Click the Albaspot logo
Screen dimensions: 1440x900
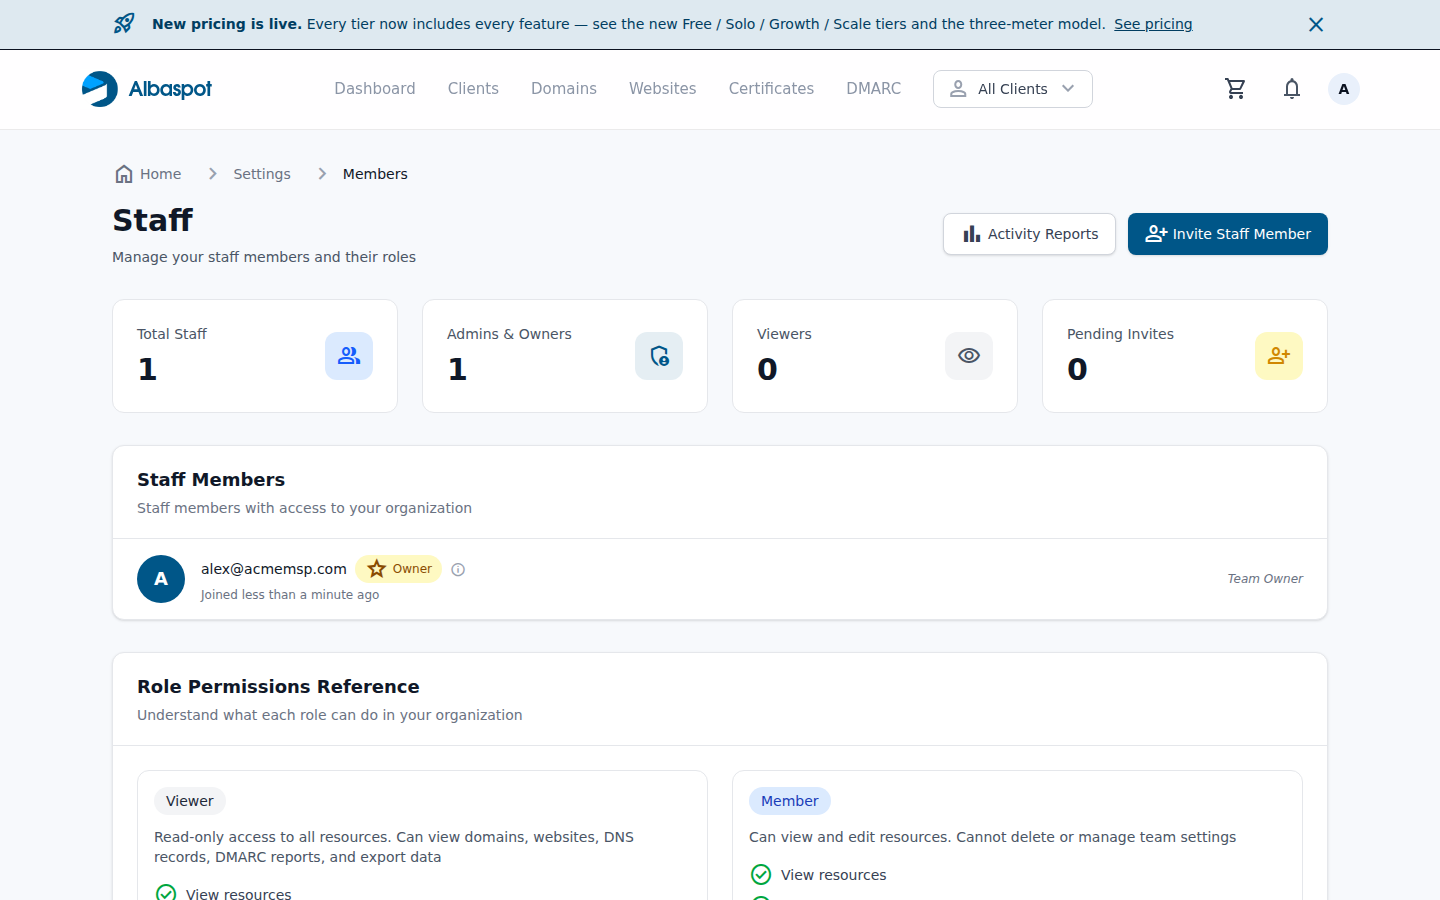click(147, 89)
